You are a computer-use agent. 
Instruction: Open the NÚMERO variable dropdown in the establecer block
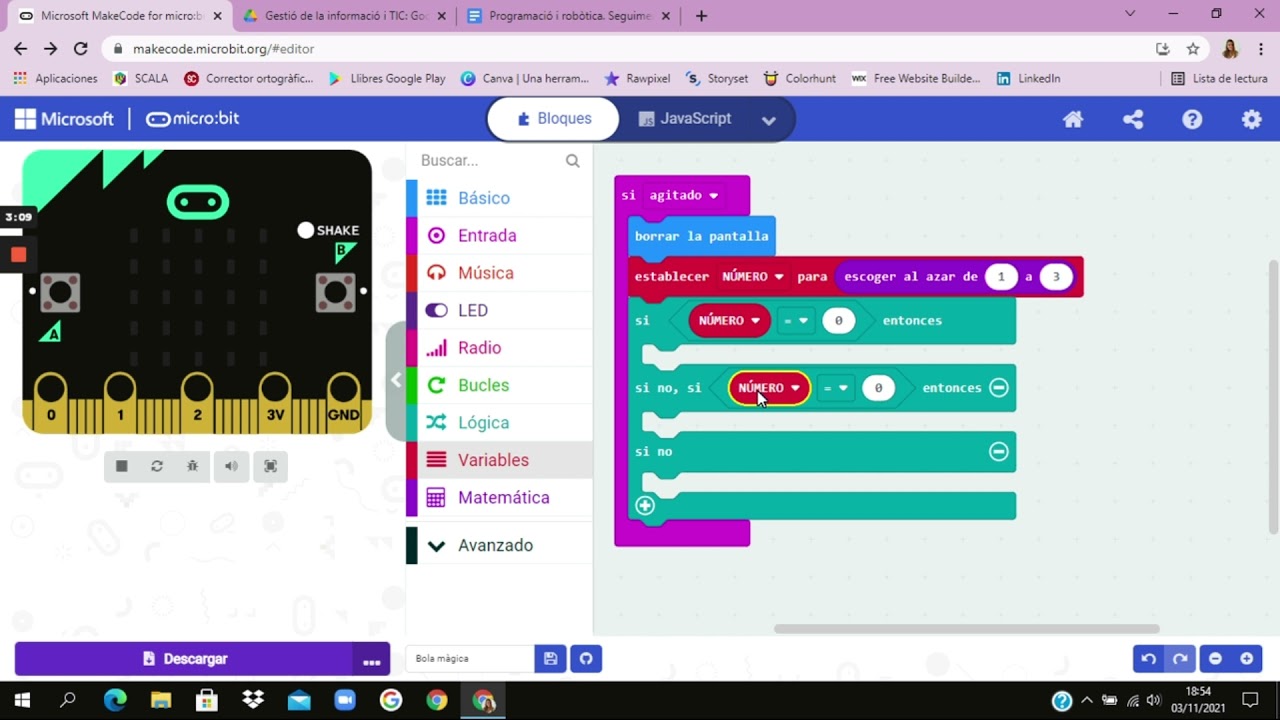click(753, 277)
